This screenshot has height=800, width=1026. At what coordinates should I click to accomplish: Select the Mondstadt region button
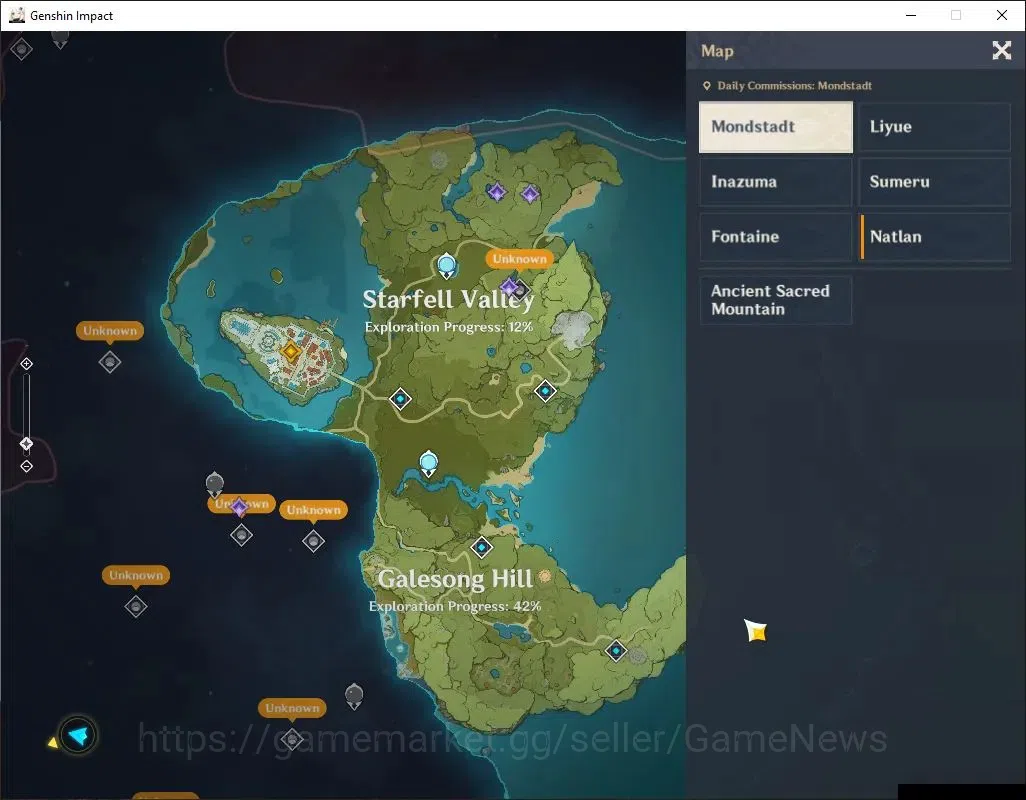[775, 127]
